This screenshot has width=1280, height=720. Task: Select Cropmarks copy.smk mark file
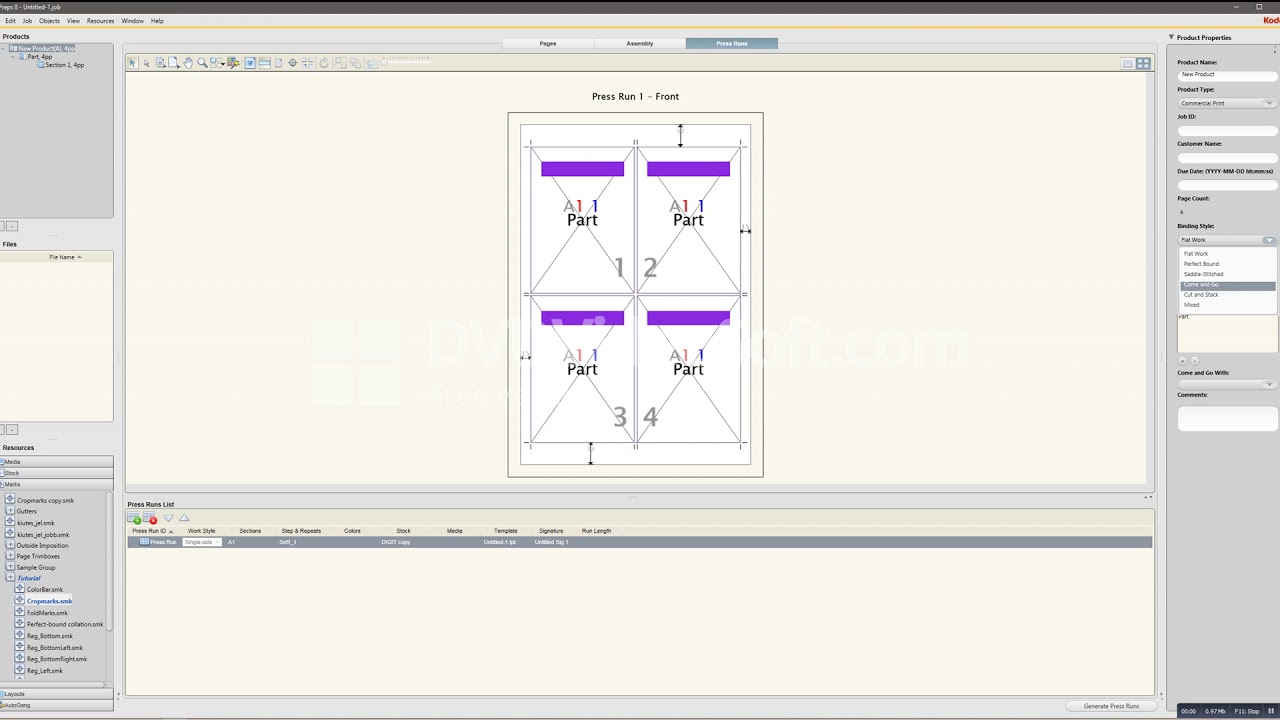click(45, 500)
